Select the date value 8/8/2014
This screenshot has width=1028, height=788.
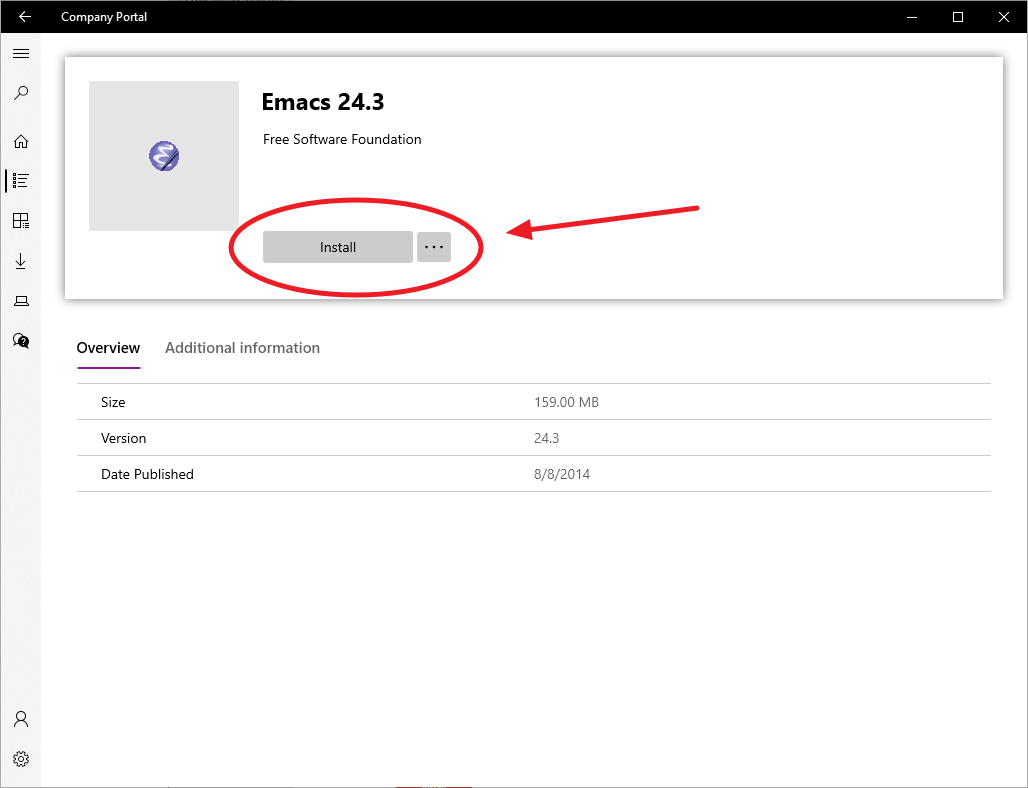(562, 475)
